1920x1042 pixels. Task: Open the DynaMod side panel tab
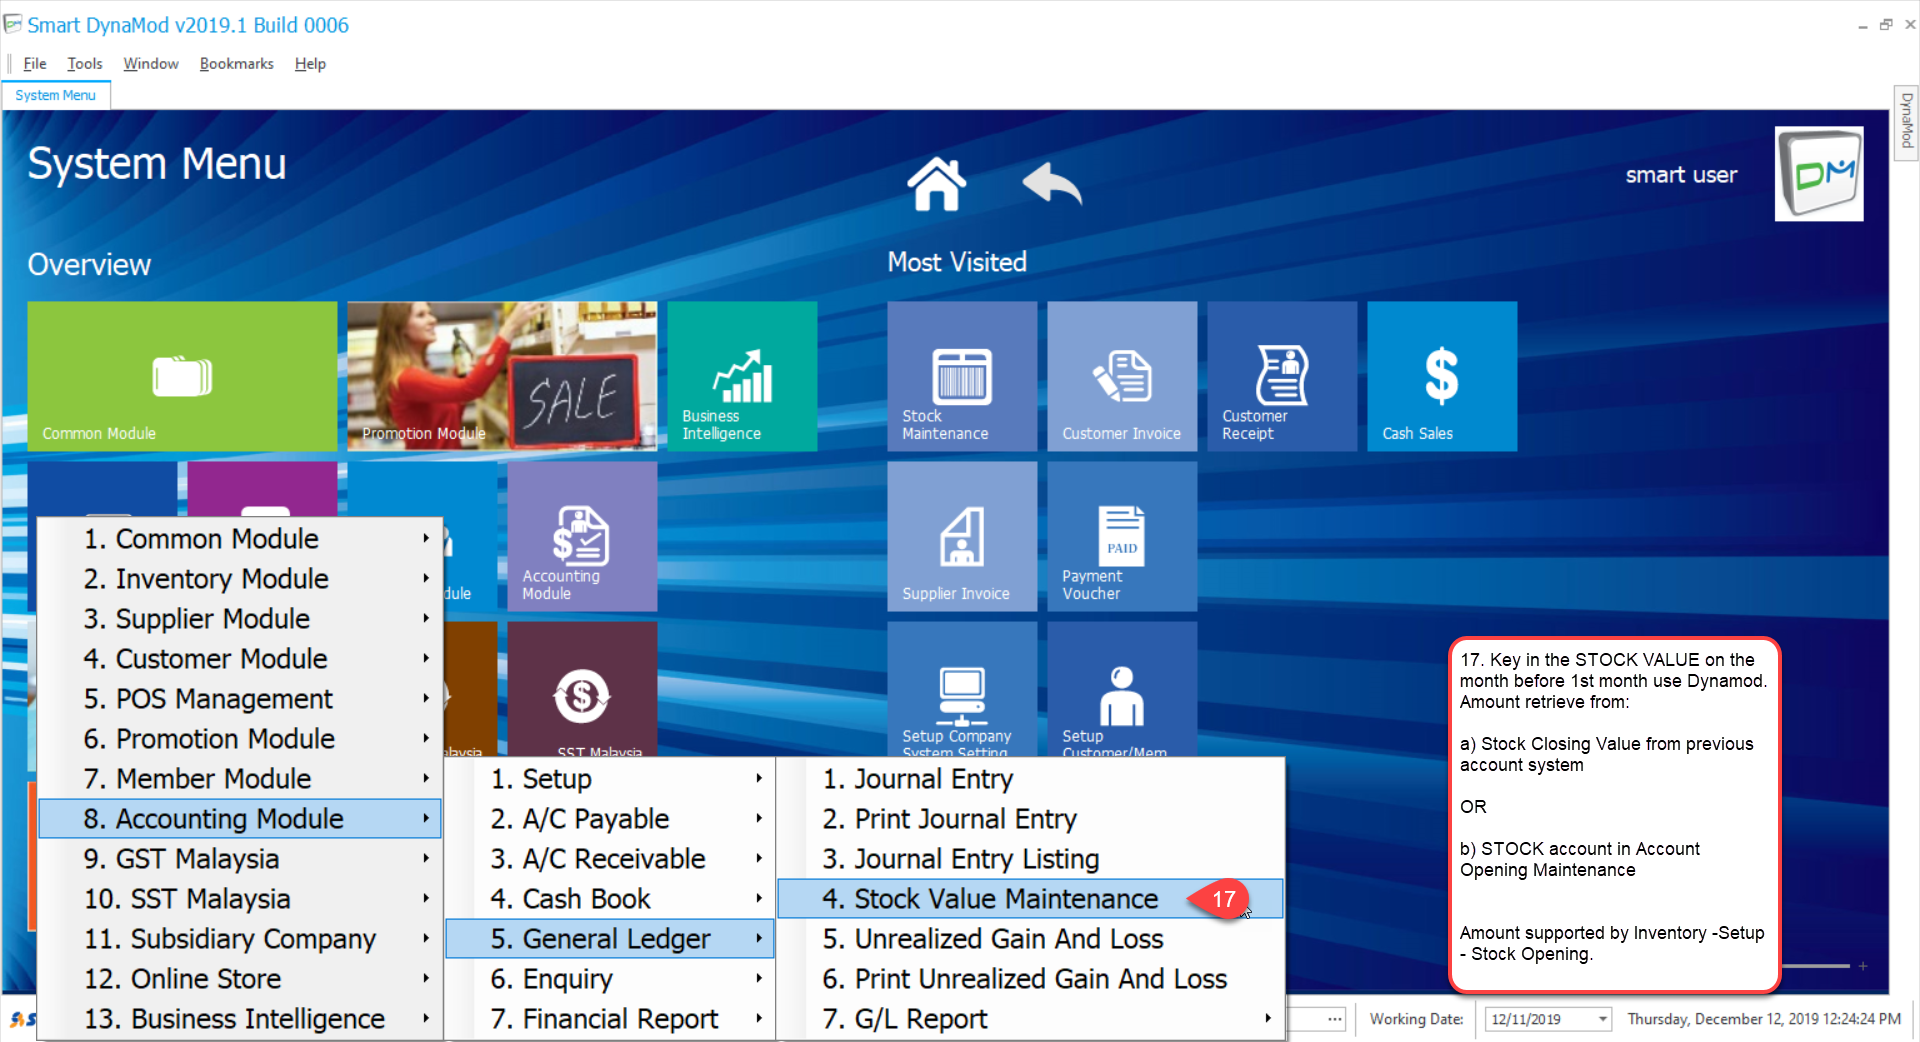[1906, 121]
